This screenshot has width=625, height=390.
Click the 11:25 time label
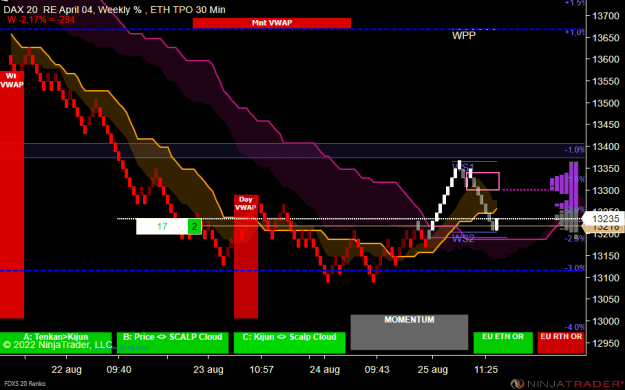tap(486, 370)
